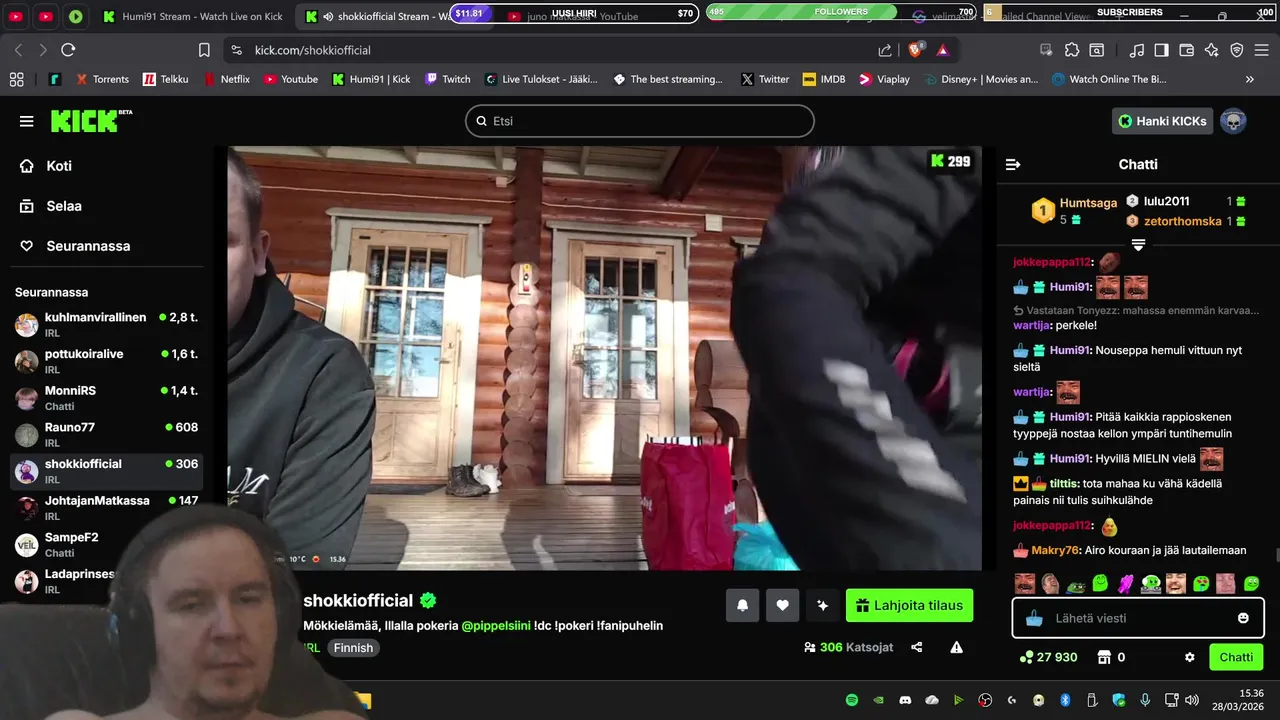Click username Makry76 in chat
The image size is (1280, 720).
(x=1056, y=550)
